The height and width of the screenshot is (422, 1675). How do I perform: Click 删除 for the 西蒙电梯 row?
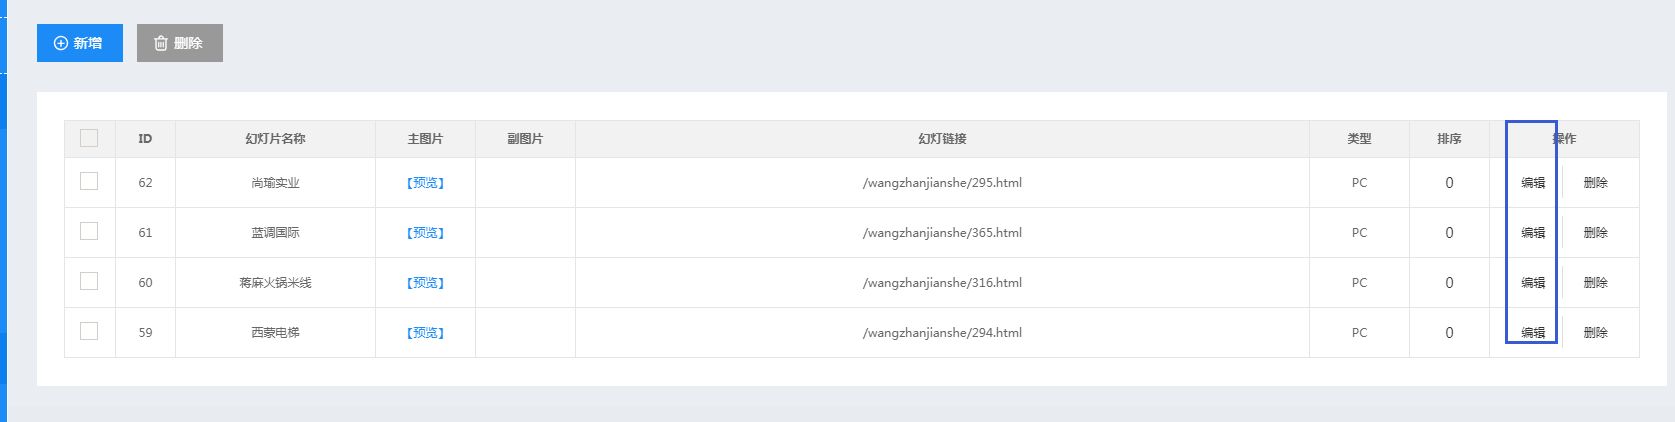(x=1595, y=333)
